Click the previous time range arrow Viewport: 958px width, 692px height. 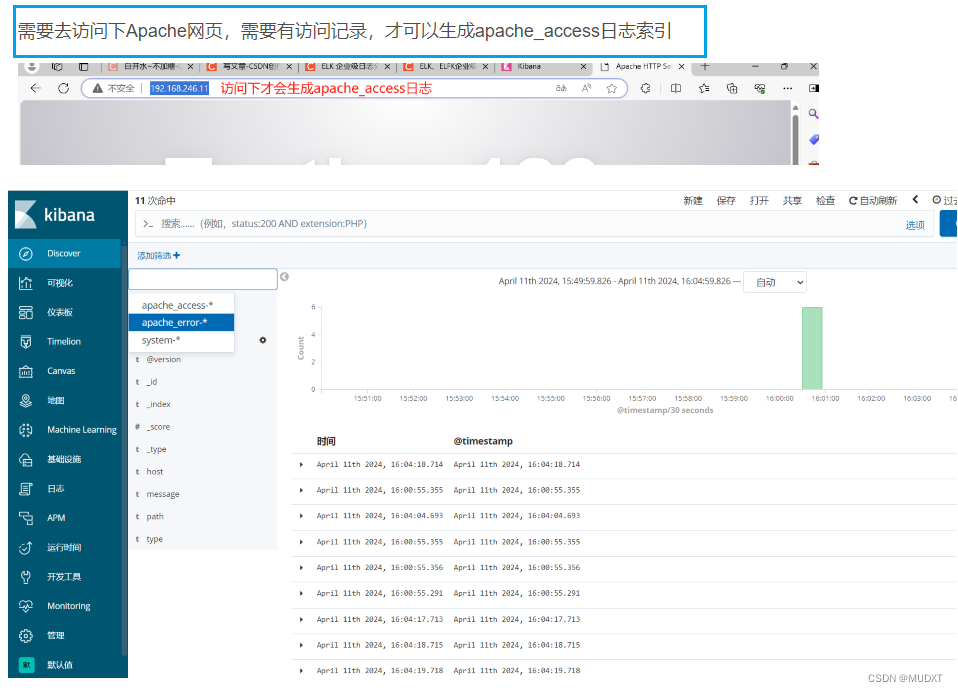[915, 199]
